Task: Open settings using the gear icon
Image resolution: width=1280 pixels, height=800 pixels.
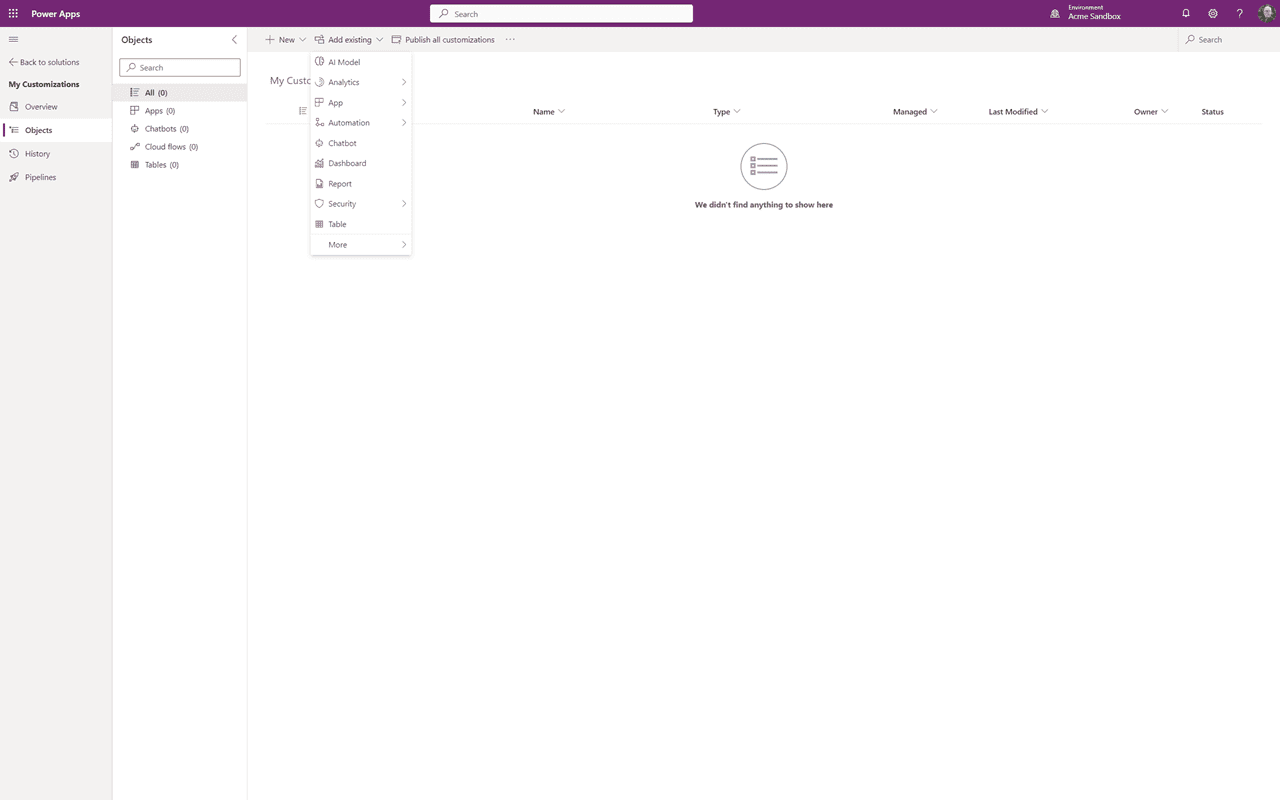Action: (1213, 13)
